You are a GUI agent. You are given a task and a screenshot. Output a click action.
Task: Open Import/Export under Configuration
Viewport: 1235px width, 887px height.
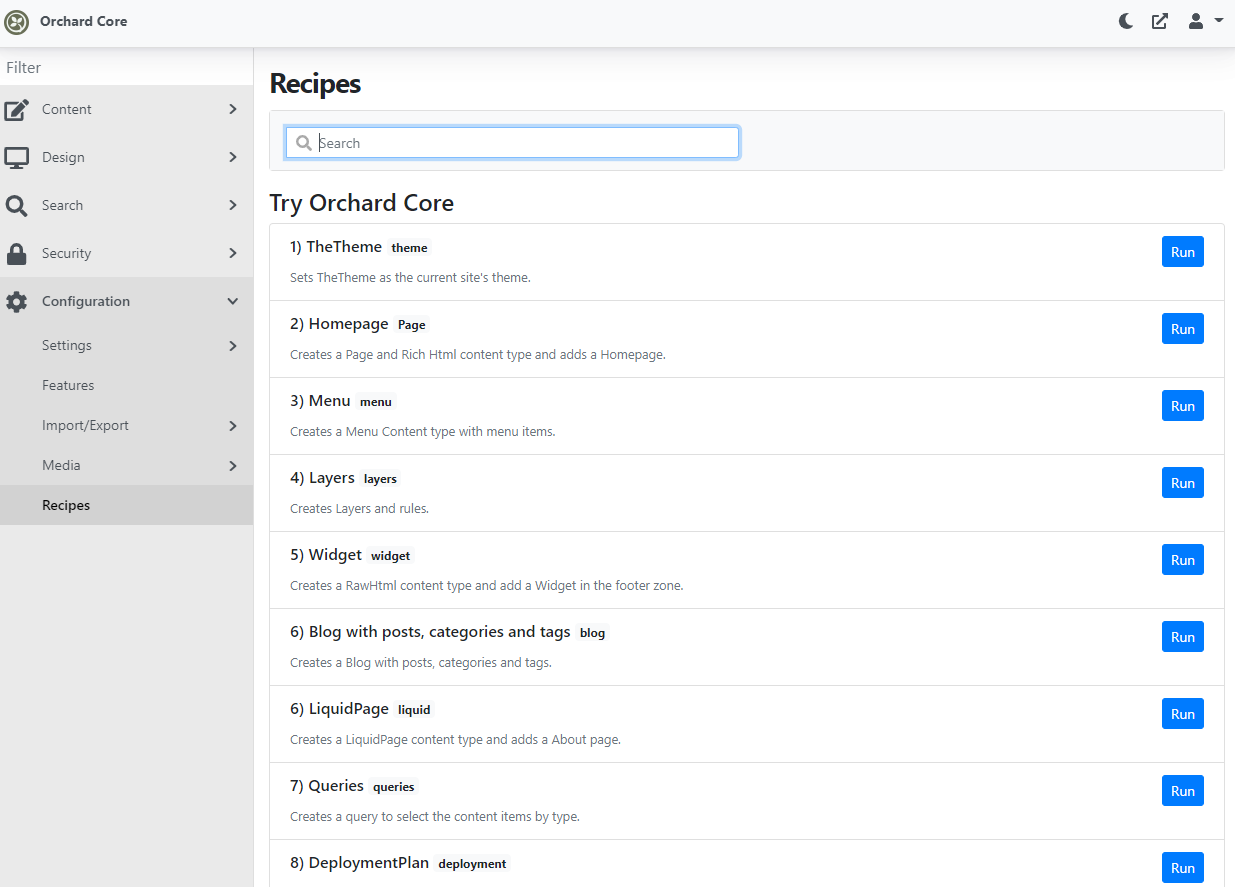coord(126,425)
